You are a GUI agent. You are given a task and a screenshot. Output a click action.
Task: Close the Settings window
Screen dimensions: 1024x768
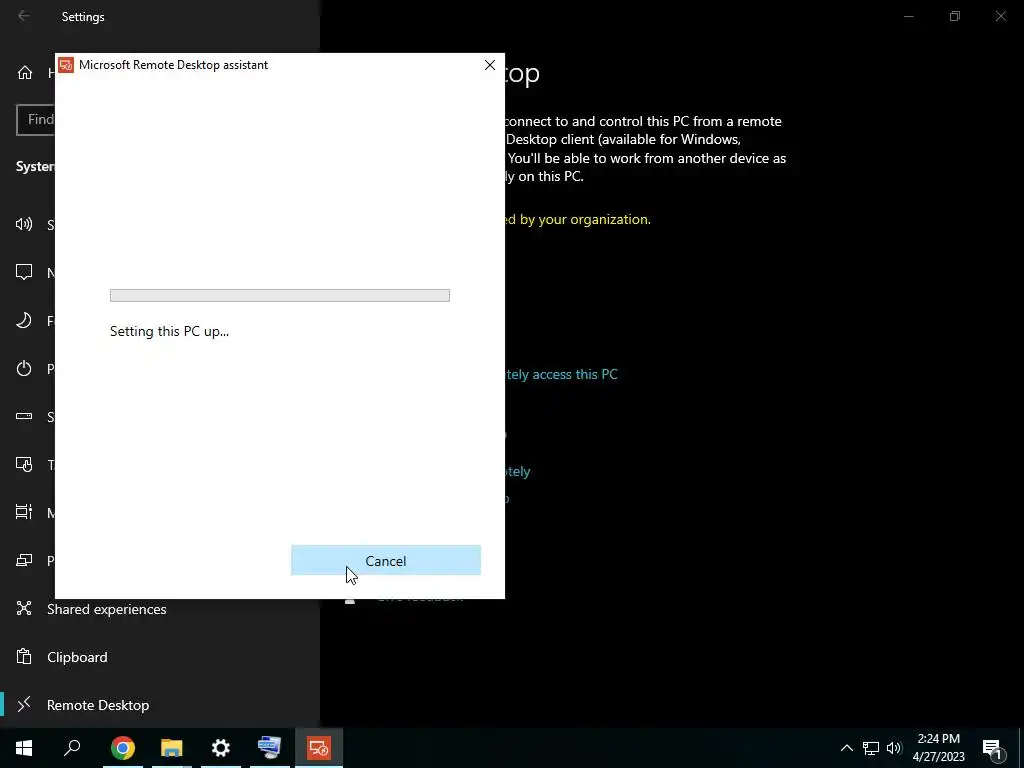[1000, 16]
